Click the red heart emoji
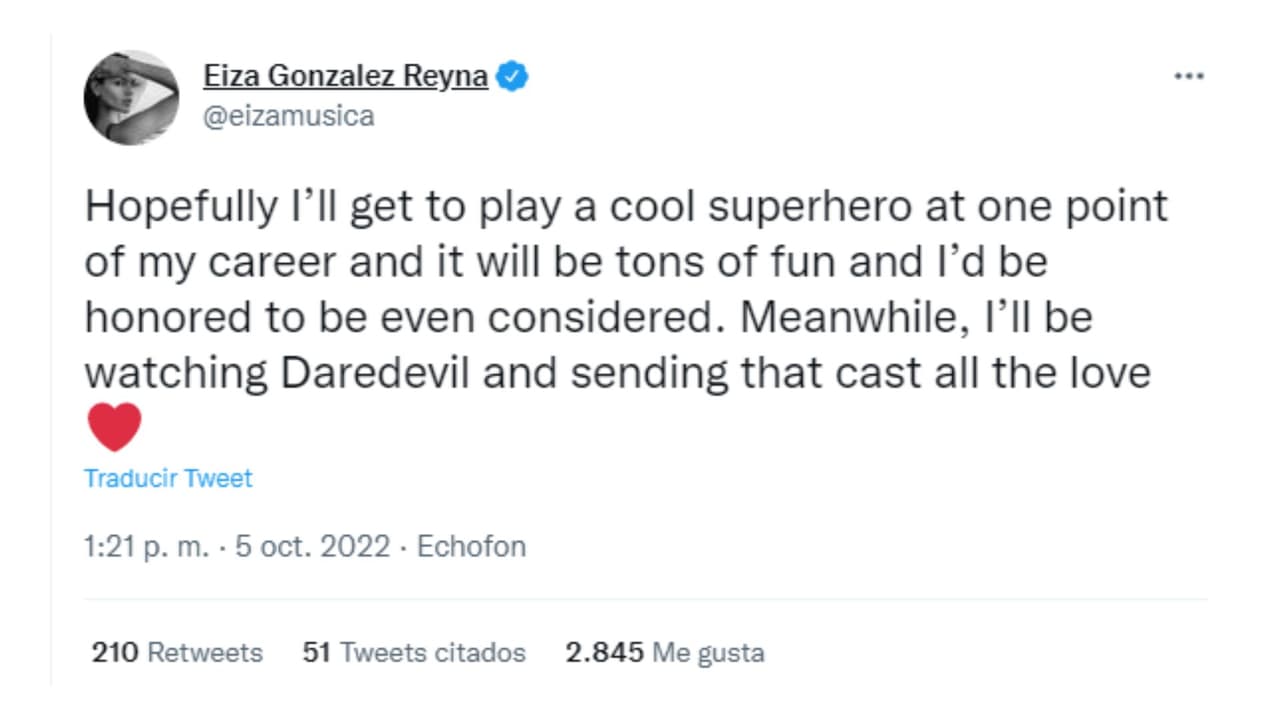1280x720 pixels. [x=114, y=428]
